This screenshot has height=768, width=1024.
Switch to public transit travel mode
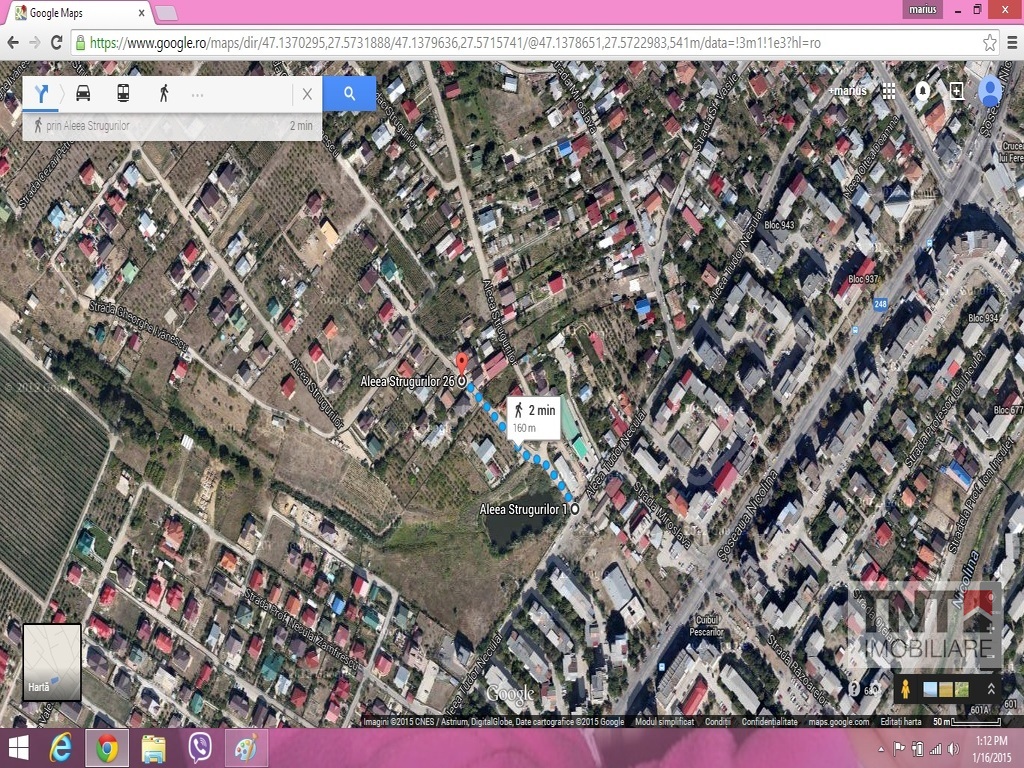click(123, 93)
